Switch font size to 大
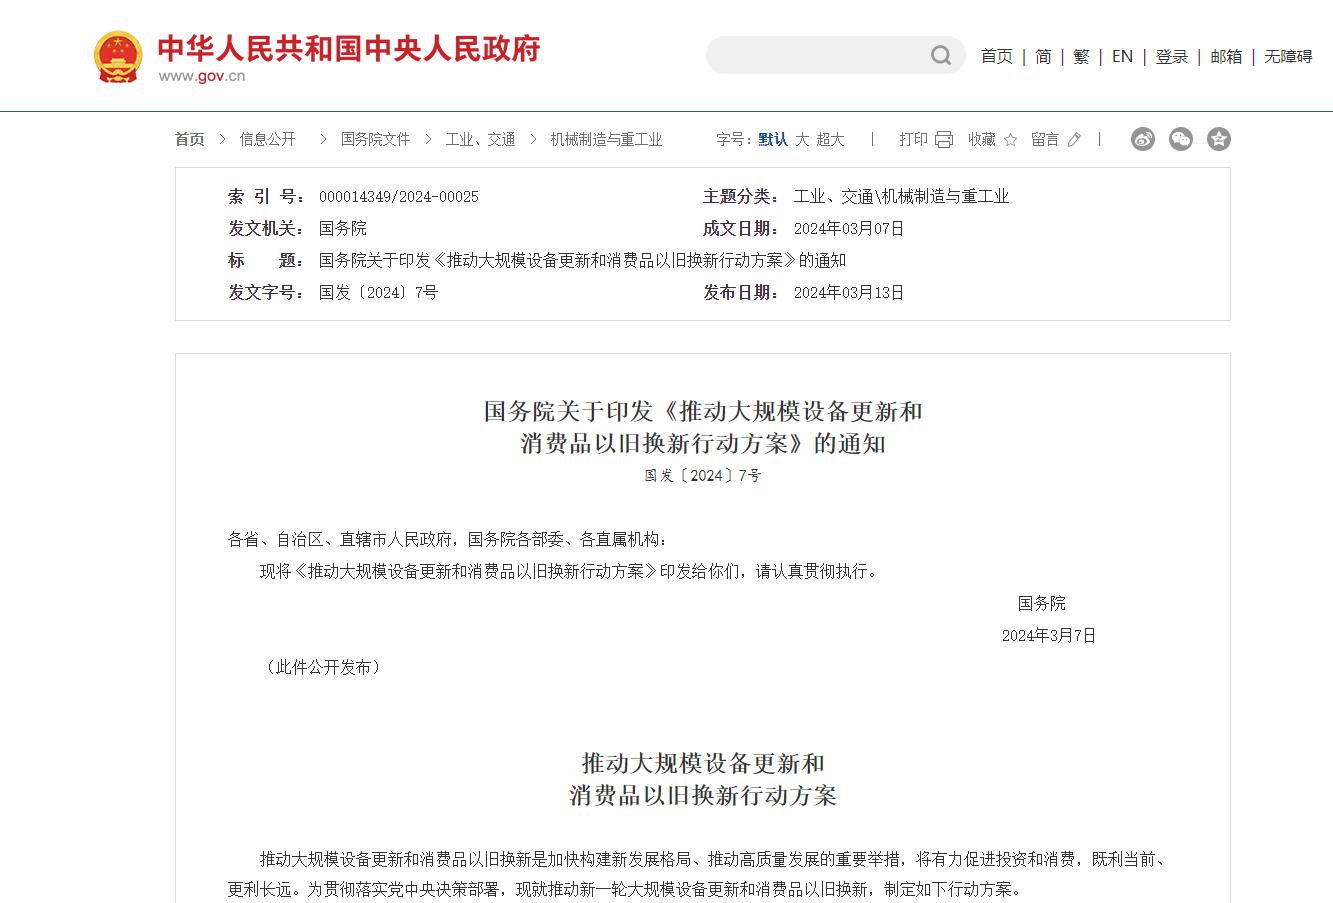1333x903 pixels. tap(803, 139)
